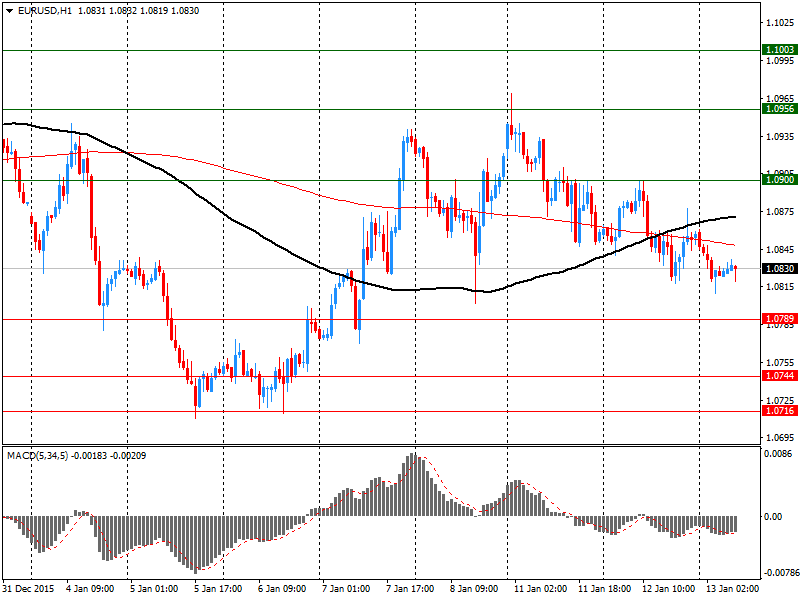Click the 1.0845 price scale value
800x600 pixels.
(781, 249)
